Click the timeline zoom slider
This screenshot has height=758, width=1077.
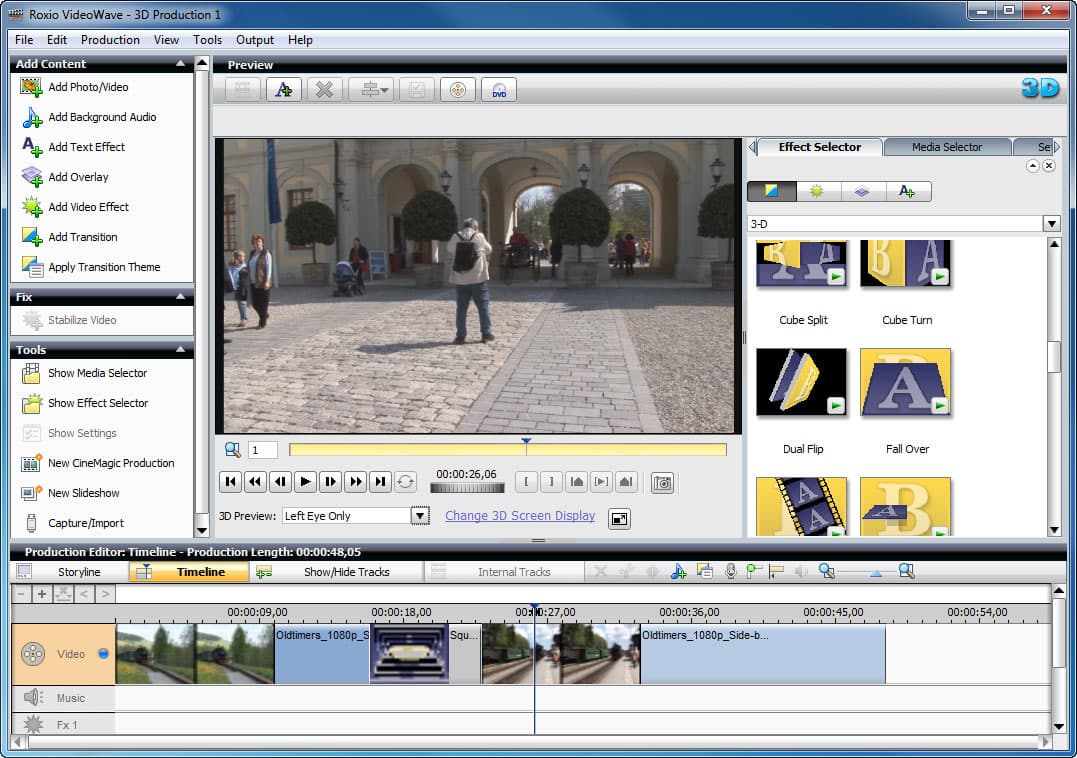(875, 573)
